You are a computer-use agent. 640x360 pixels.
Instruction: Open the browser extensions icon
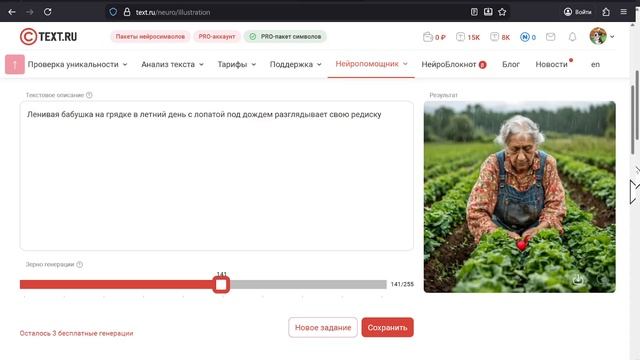point(606,12)
